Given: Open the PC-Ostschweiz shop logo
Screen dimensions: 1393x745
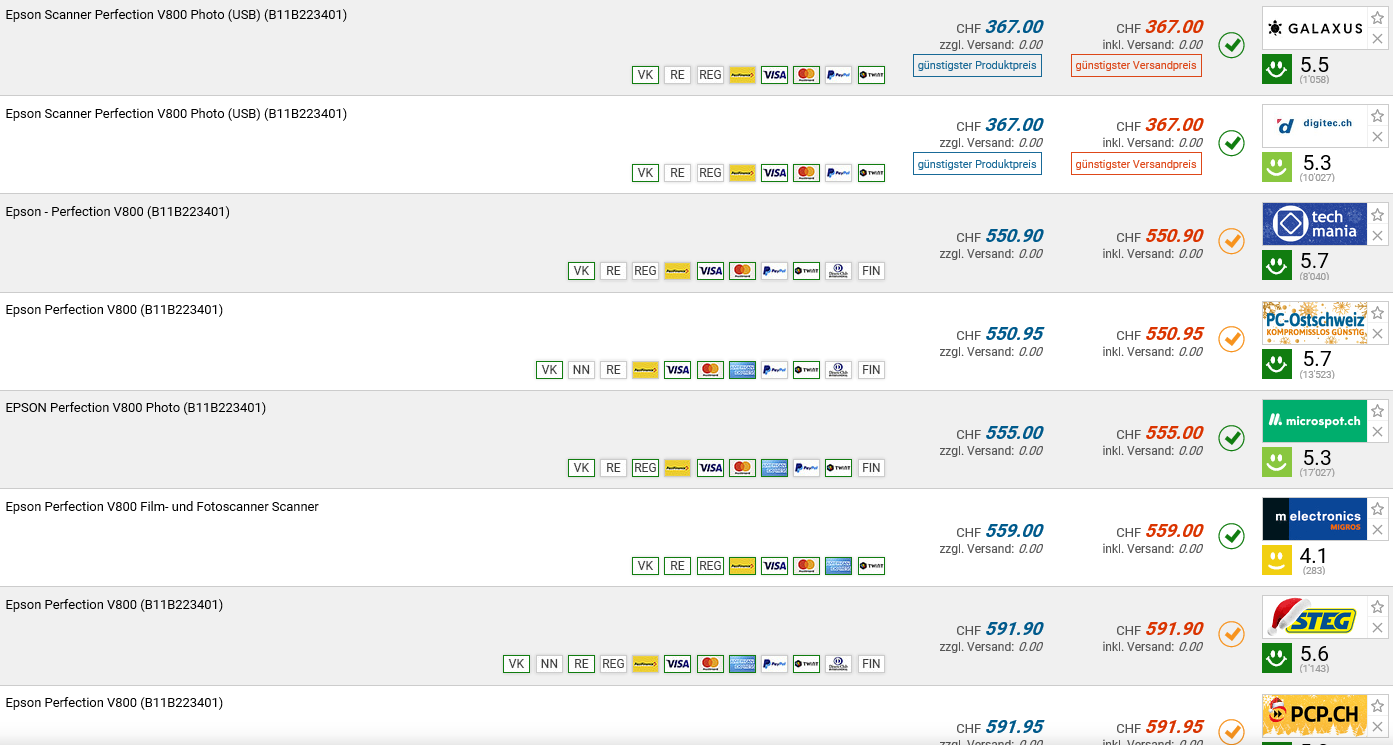Looking at the screenshot, I should click(x=1314, y=323).
